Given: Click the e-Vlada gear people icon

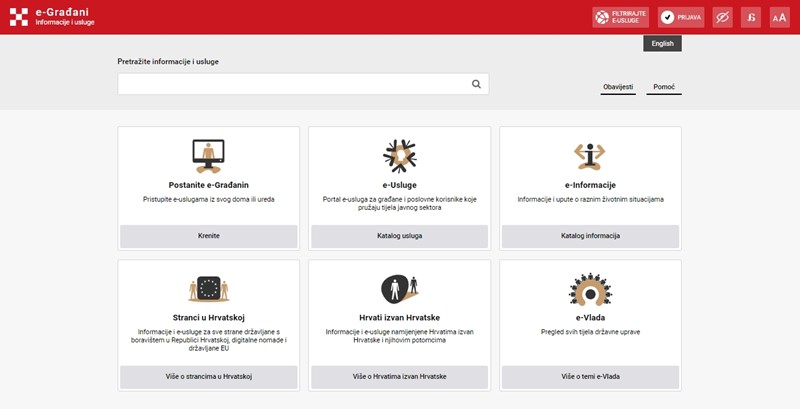Looking at the screenshot, I should coord(590,289).
